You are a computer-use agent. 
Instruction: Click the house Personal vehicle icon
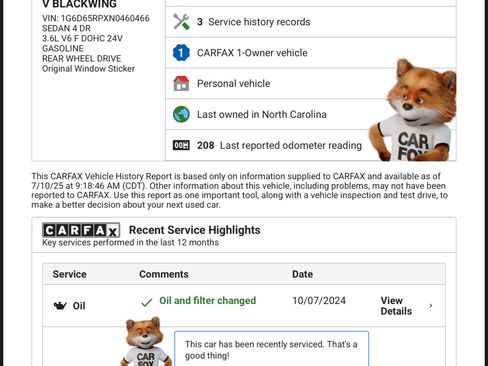click(181, 83)
